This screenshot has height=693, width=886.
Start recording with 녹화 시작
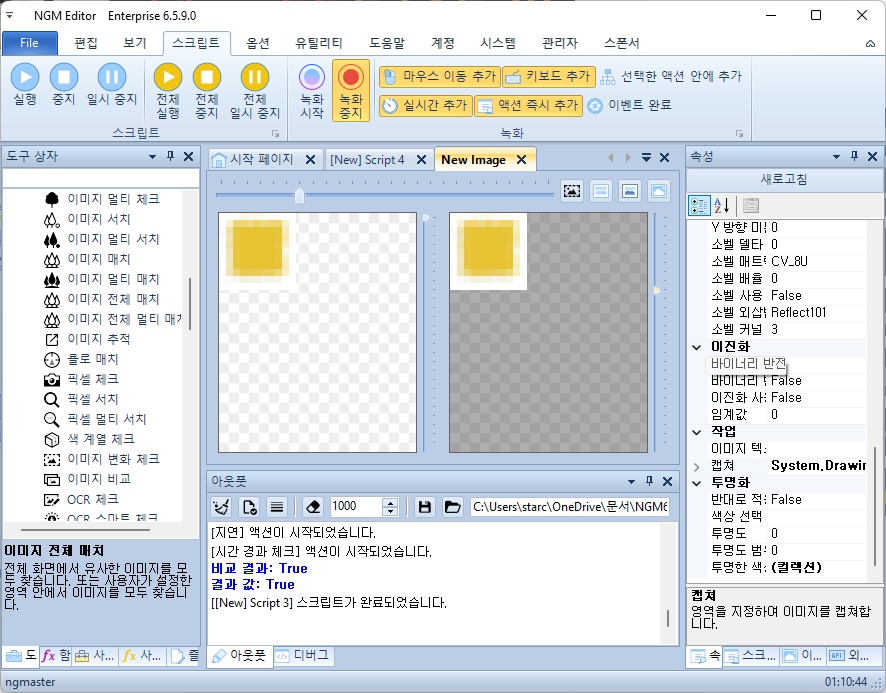(312, 91)
